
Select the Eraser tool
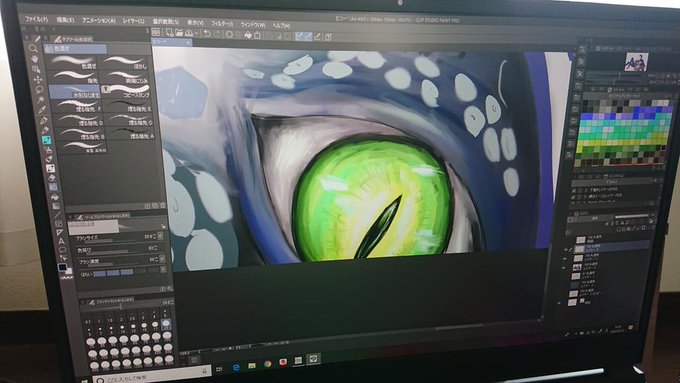tap(52, 178)
